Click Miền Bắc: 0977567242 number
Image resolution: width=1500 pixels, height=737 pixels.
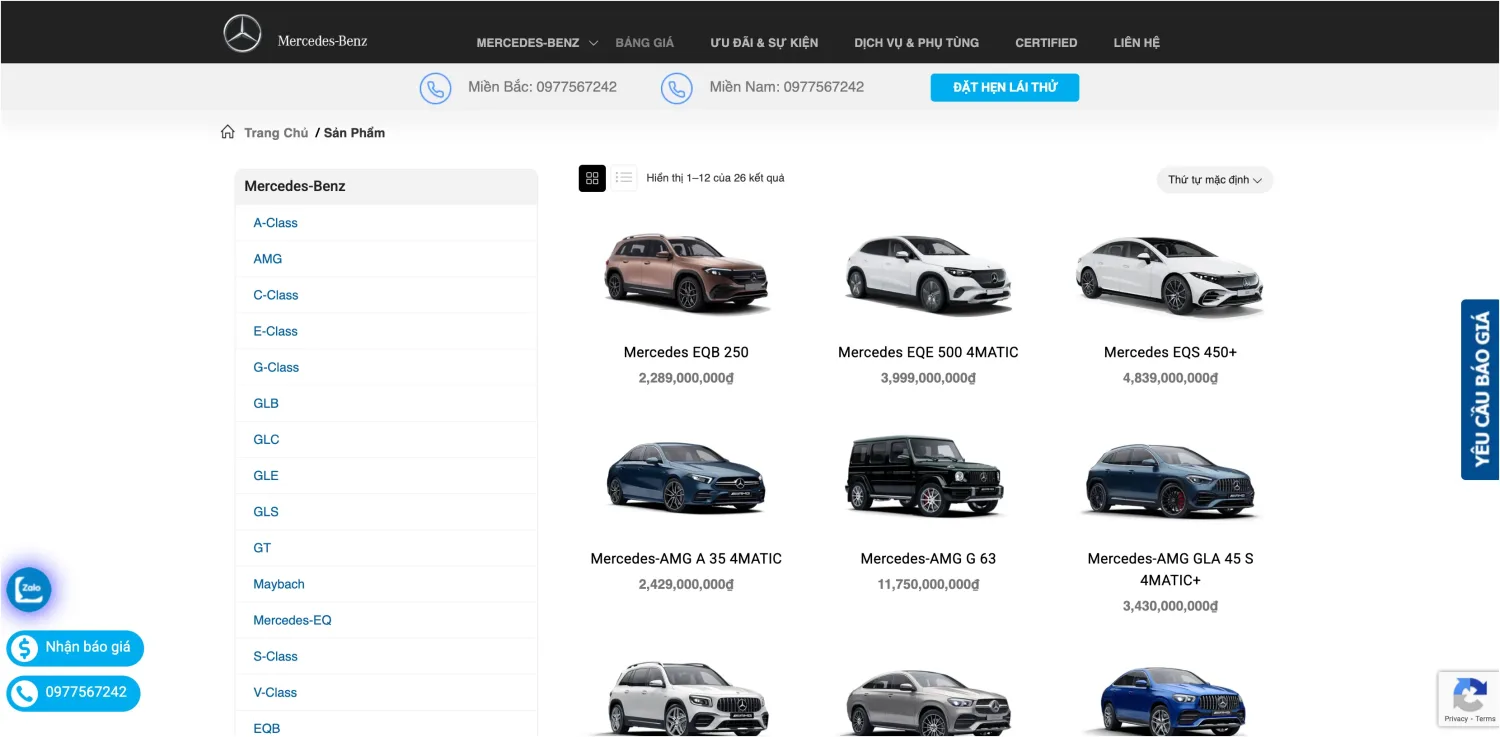[x=542, y=87]
